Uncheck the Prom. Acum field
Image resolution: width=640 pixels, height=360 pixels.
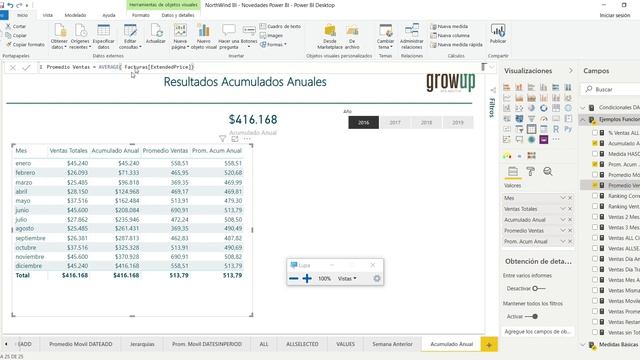[595, 164]
